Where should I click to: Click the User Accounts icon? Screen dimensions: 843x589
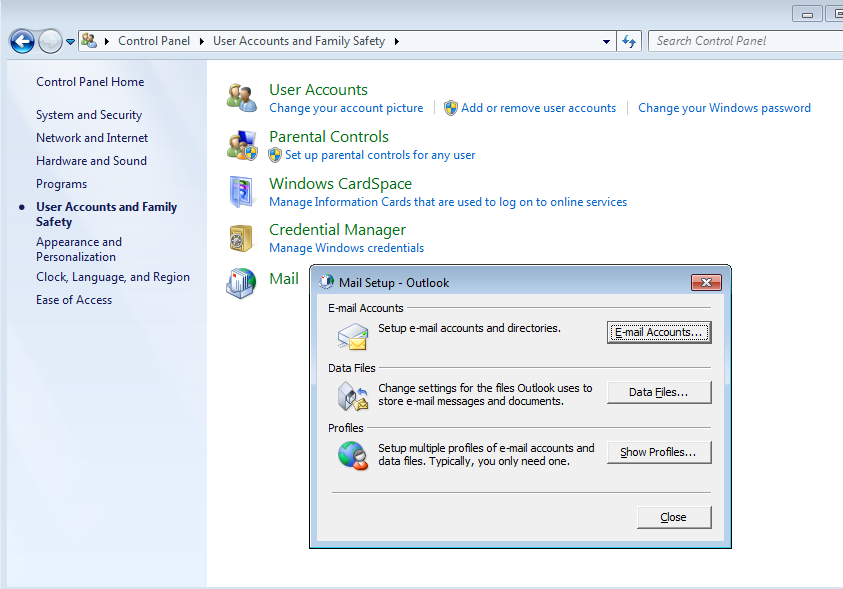pyautogui.click(x=242, y=97)
